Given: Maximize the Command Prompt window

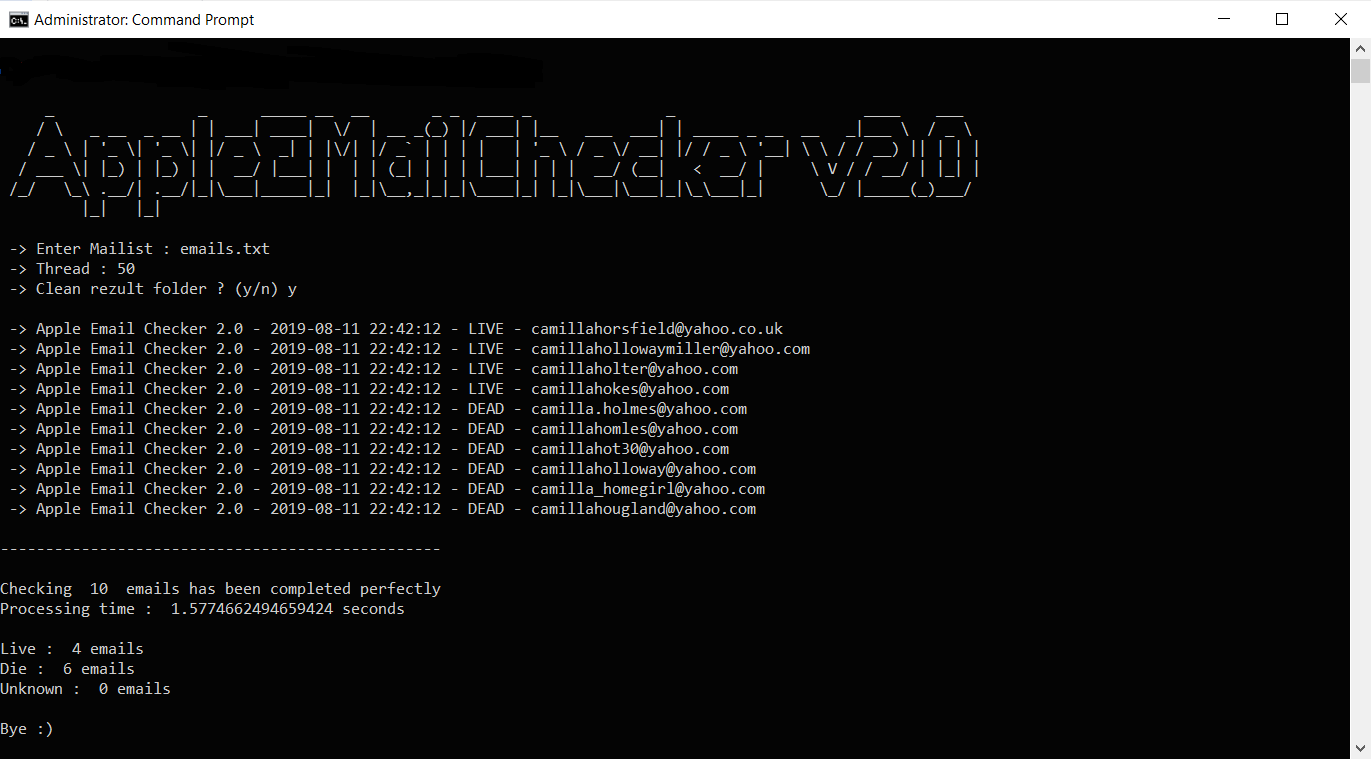Looking at the screenshot, I should tap(1282, 19).
